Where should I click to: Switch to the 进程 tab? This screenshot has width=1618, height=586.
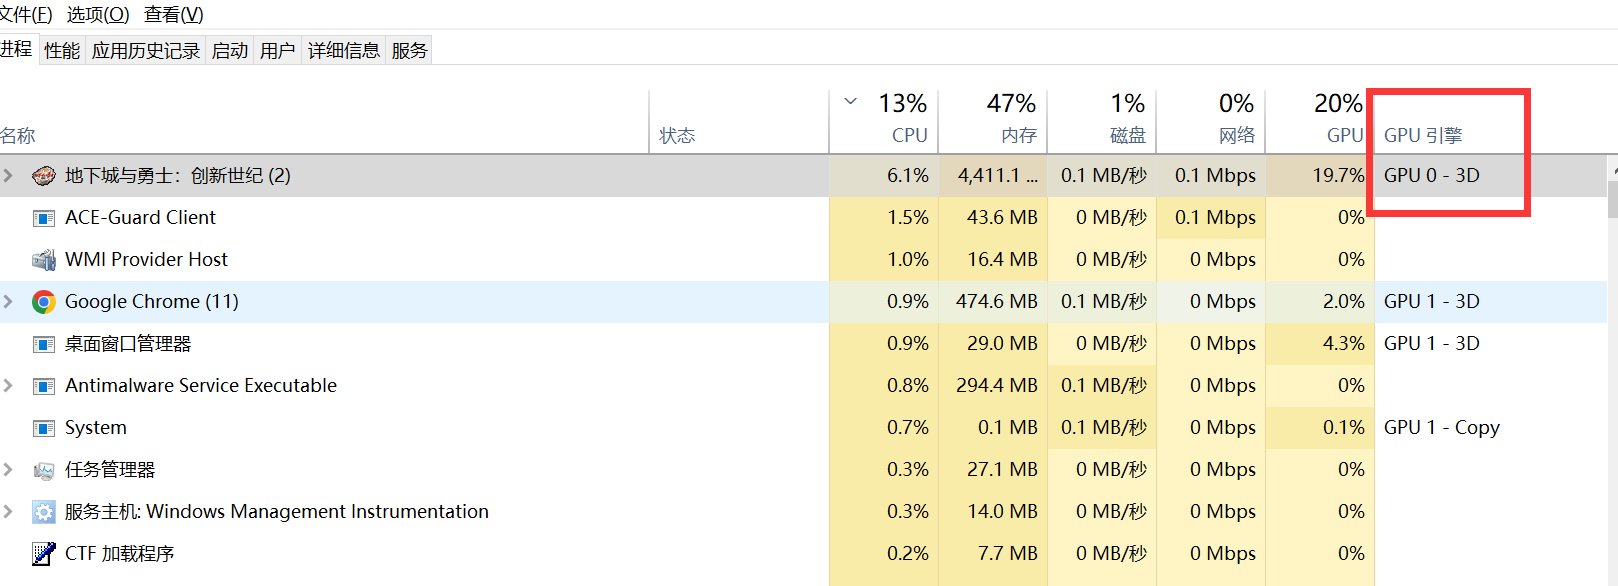17,49
